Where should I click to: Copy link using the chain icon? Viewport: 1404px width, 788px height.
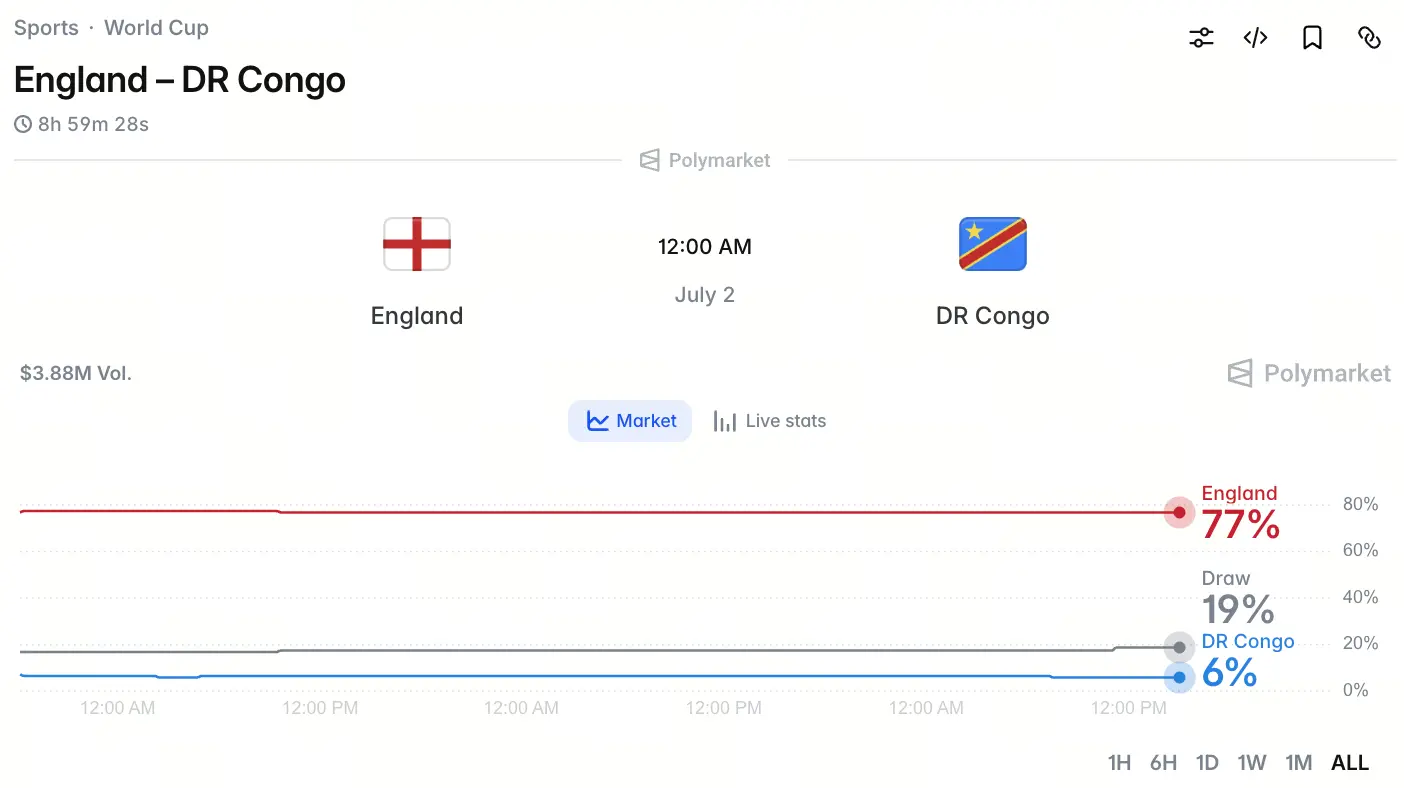coord(1369,38)
